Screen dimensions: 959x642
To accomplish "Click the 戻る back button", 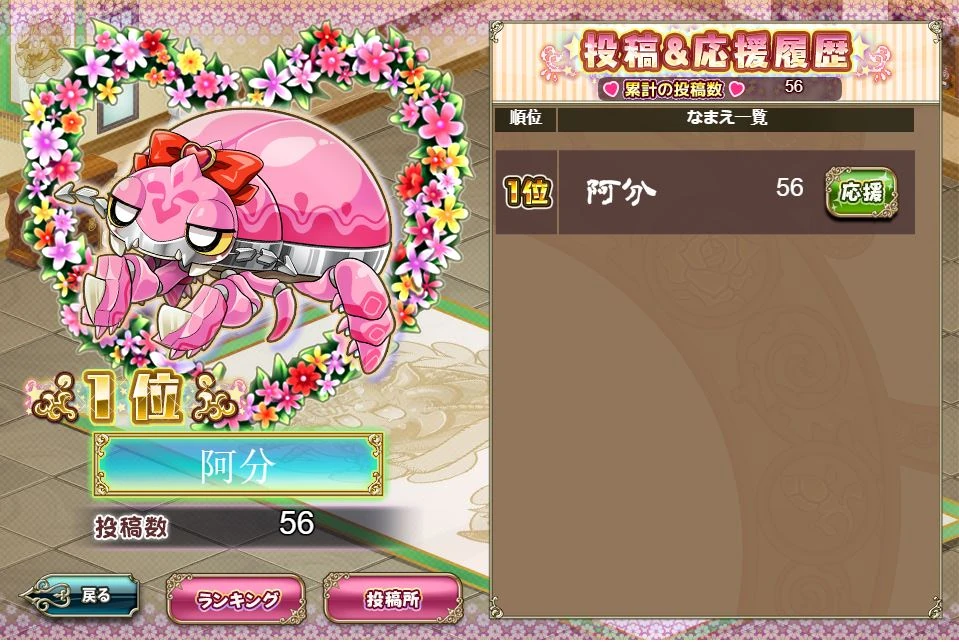I will pos(80,595).
